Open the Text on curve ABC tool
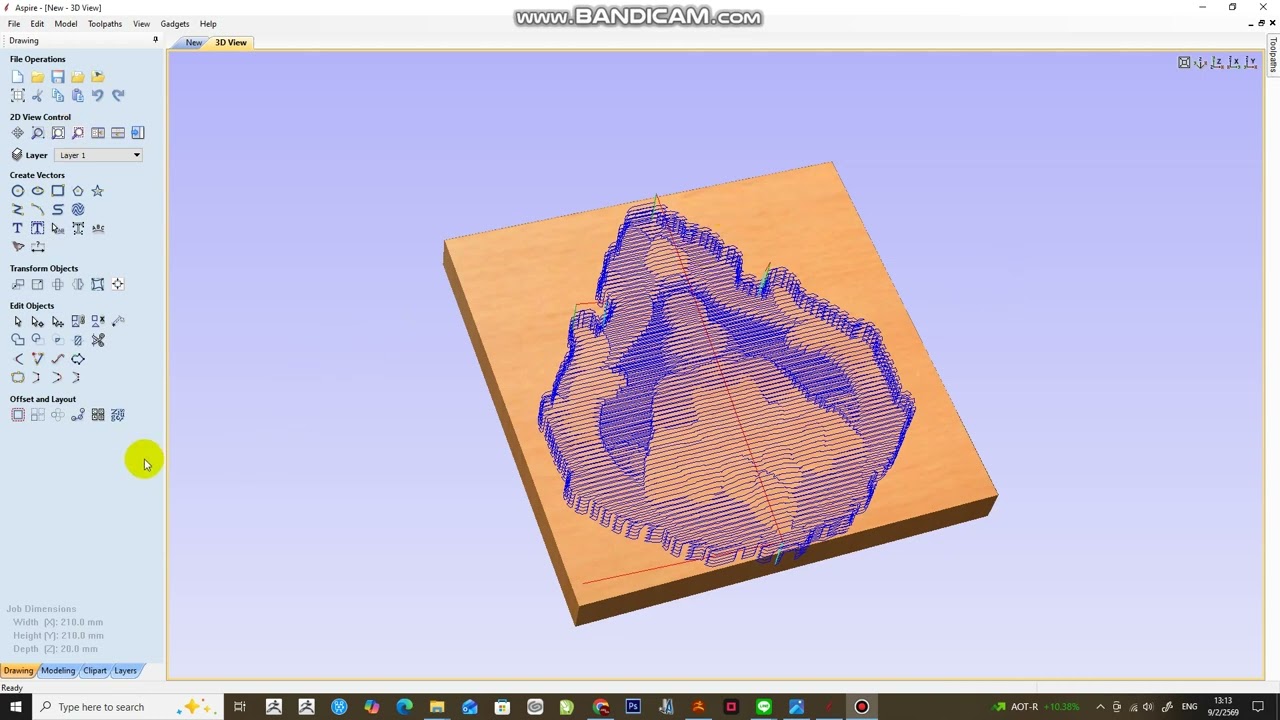Screen dimensions: 1280x720 (97, 228)
